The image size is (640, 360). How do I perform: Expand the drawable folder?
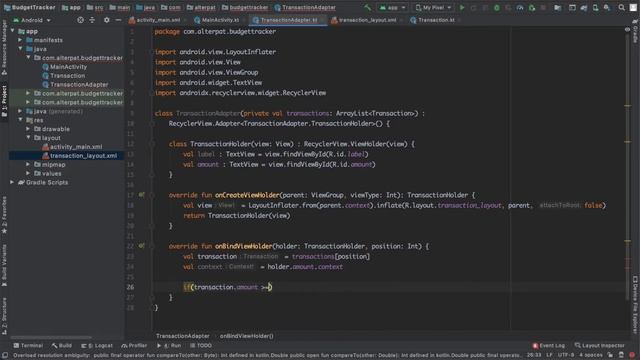(28, 129)
